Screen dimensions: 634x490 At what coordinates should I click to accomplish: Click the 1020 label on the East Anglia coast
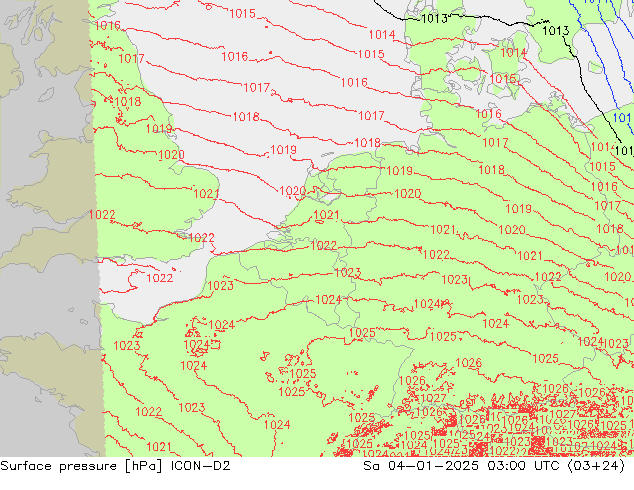171,155
